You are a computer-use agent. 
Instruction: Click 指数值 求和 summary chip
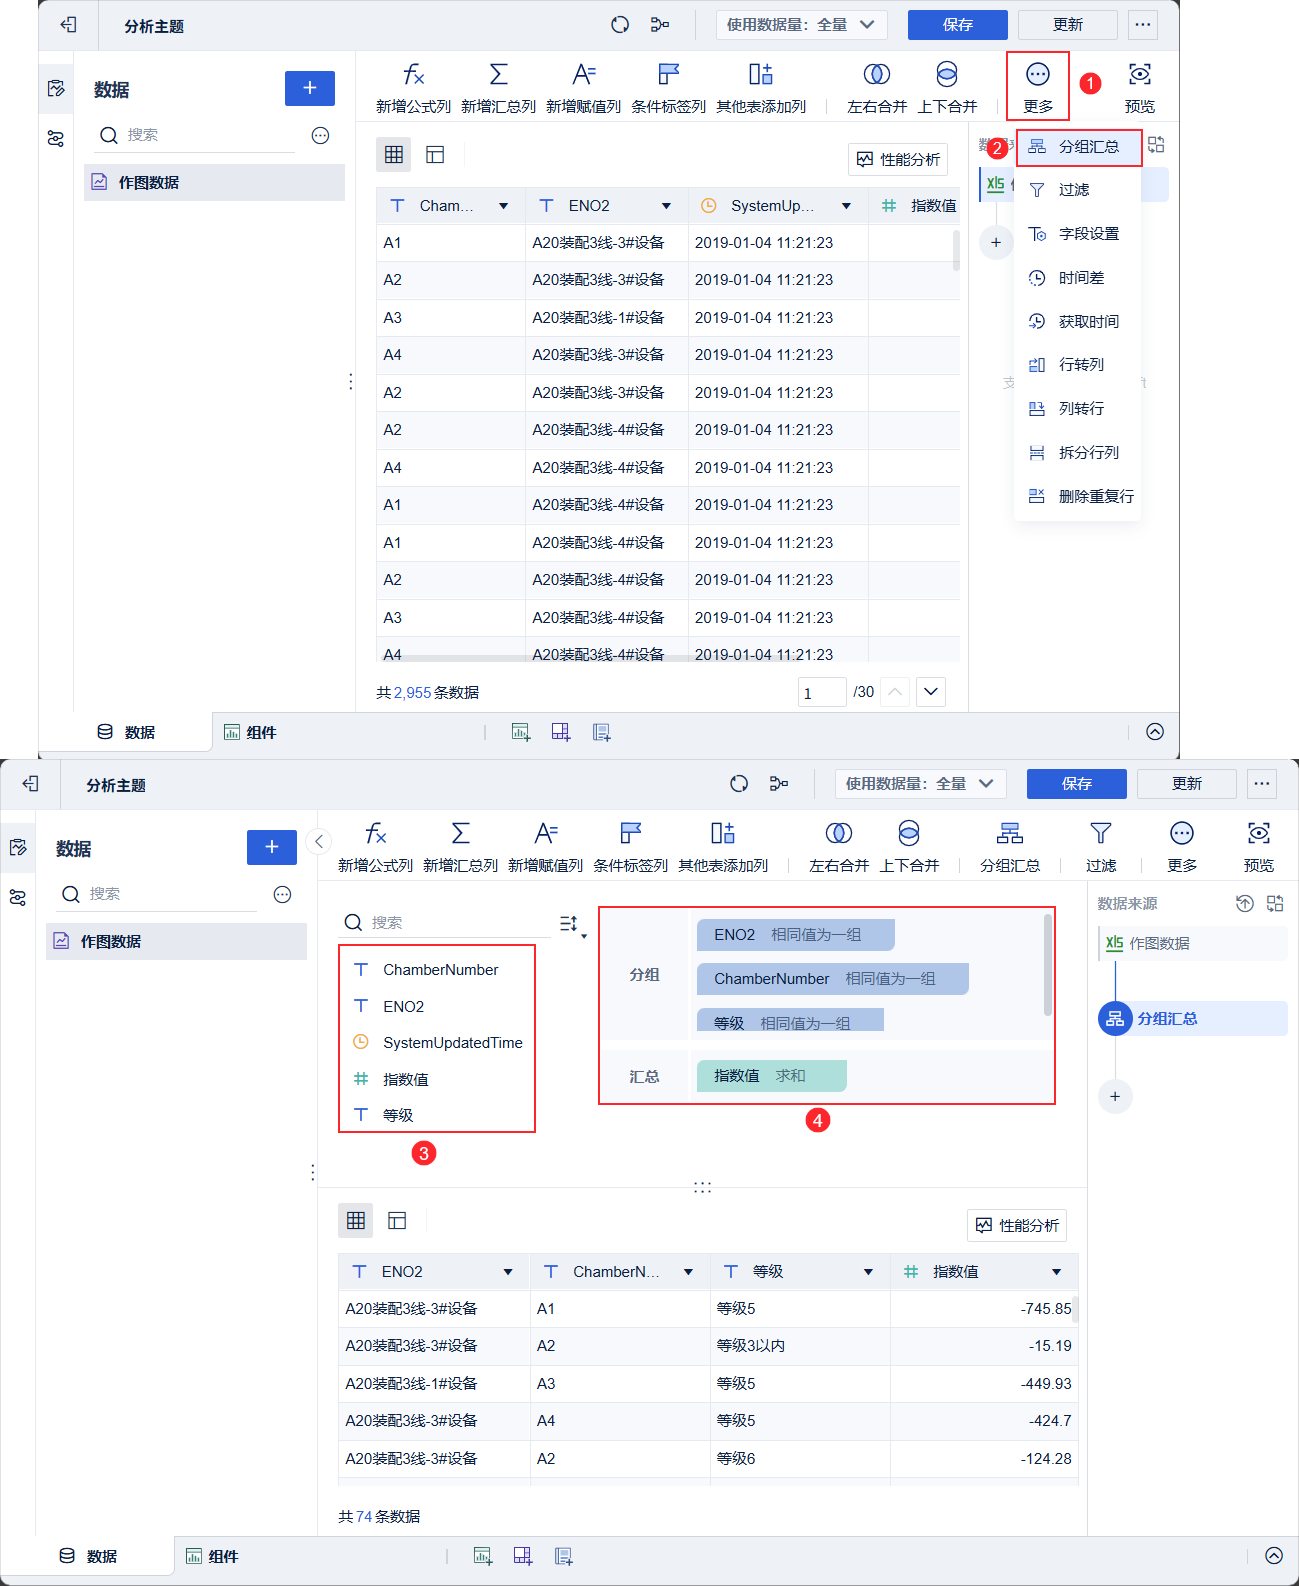[771, 1076]
